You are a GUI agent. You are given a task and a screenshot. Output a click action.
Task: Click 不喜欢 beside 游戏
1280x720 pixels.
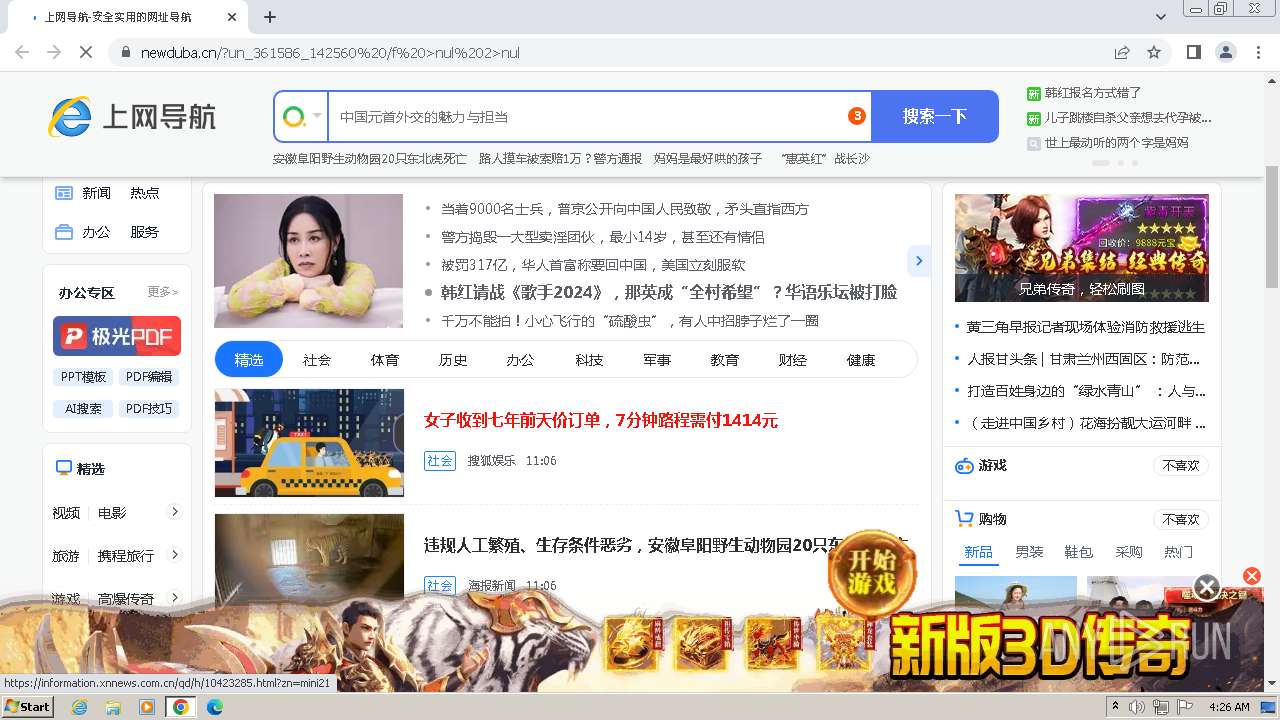coord(1181,466)
